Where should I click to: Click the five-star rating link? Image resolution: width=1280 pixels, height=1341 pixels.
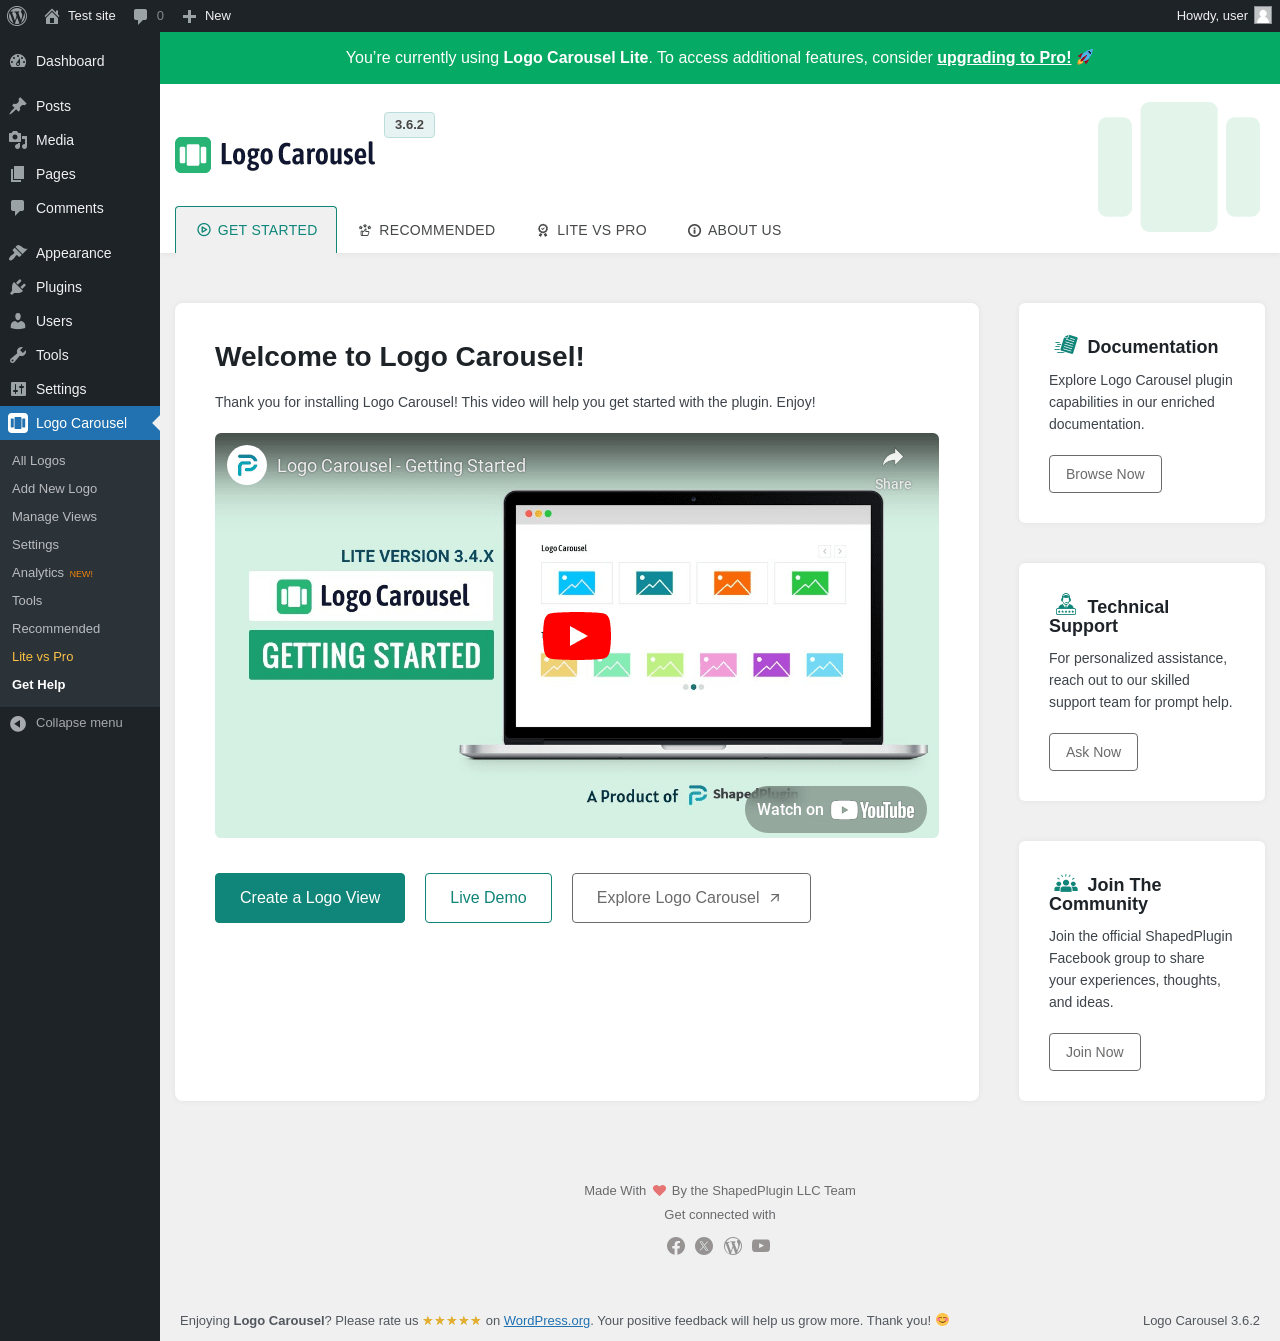[x=452, y=1321]
